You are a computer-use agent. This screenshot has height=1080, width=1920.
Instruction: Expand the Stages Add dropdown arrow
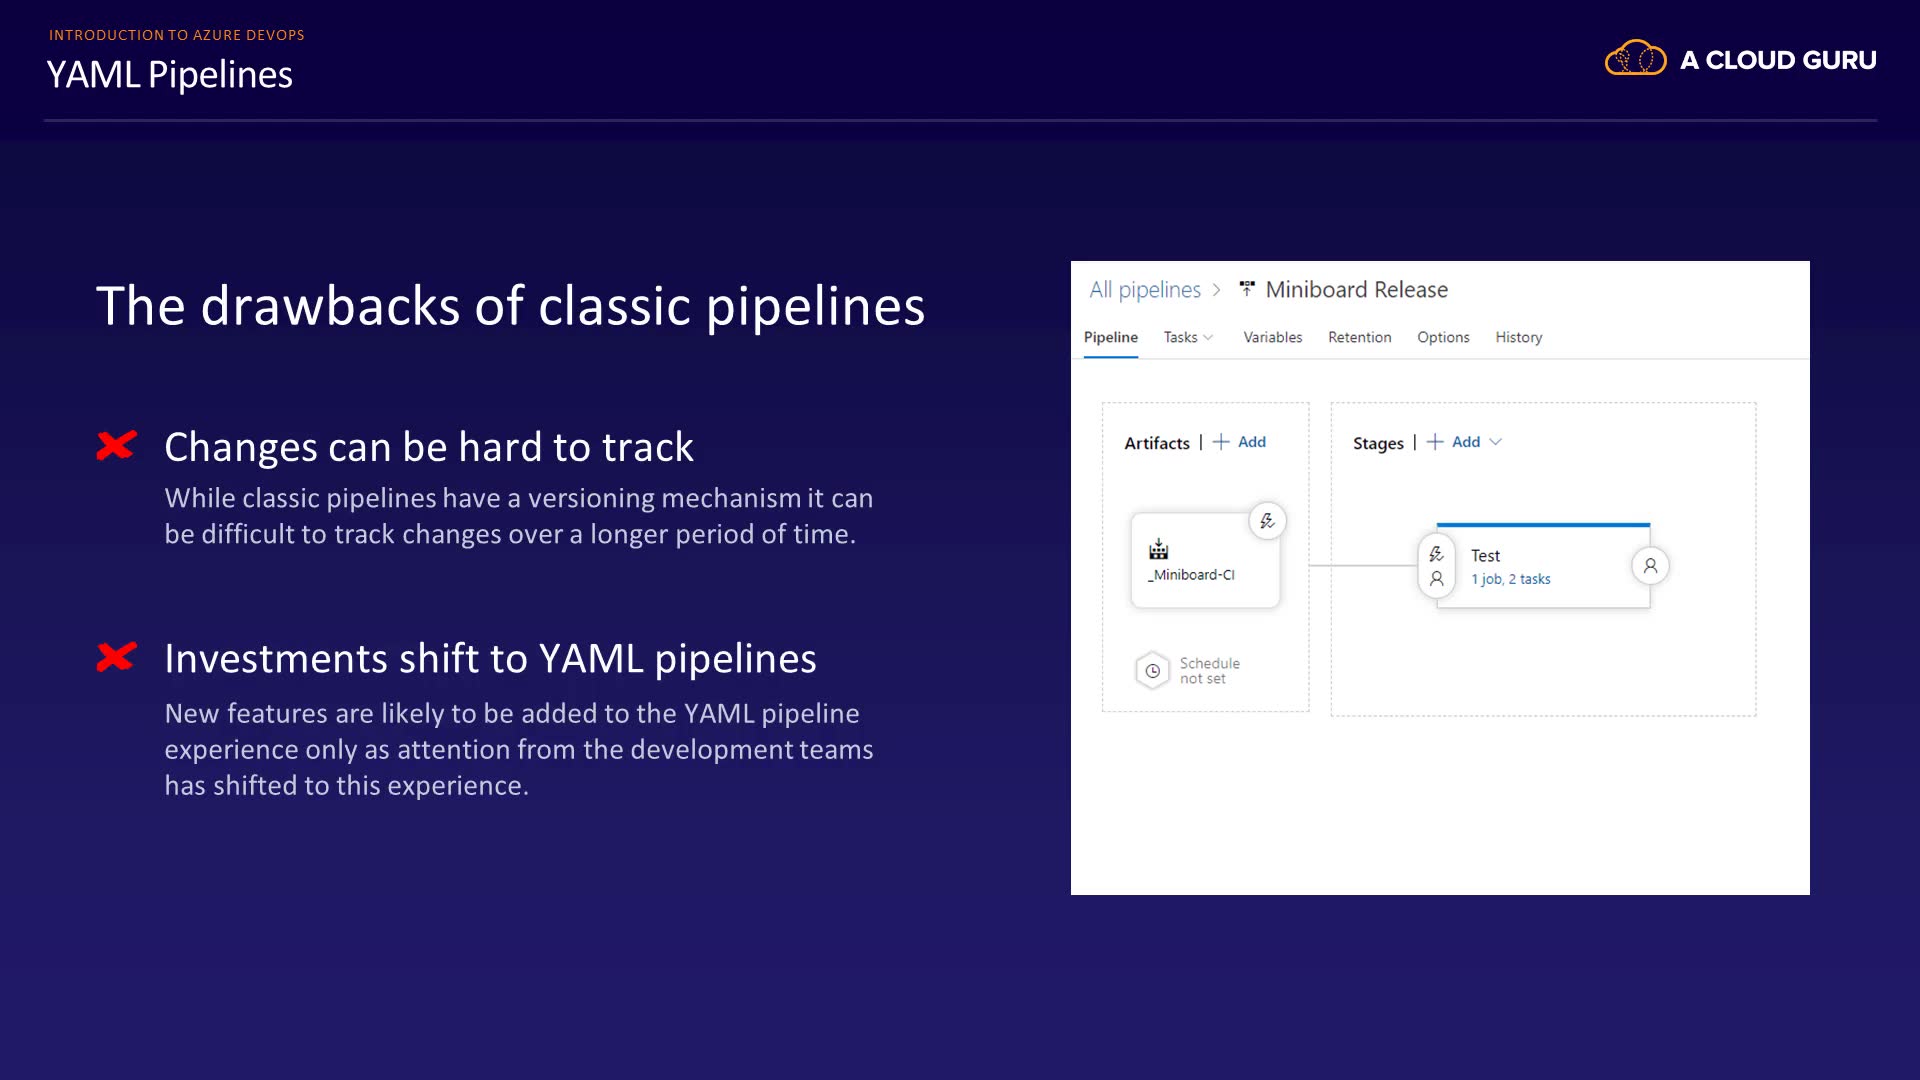coord(1495,442)
